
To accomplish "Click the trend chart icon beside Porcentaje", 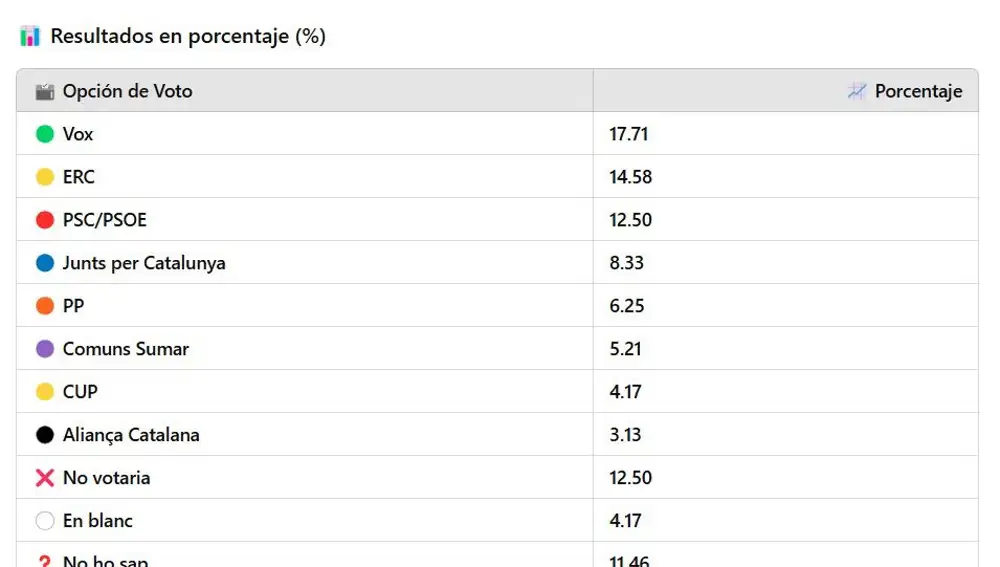I will [x=857, y=92].
